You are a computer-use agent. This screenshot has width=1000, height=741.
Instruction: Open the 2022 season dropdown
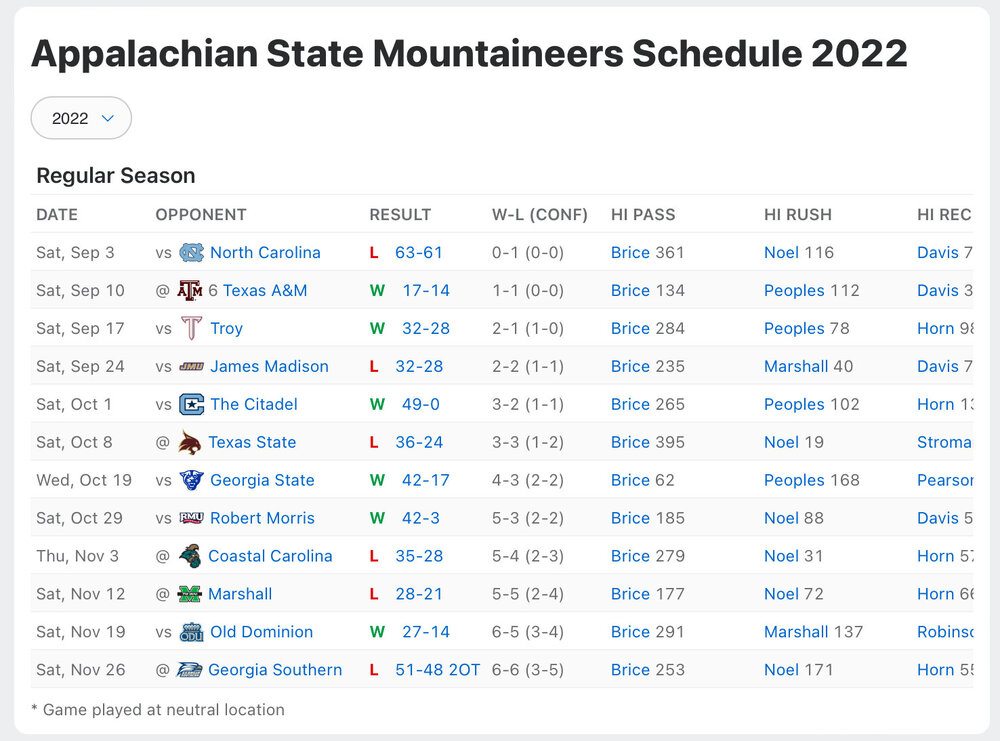pos(81,118)
